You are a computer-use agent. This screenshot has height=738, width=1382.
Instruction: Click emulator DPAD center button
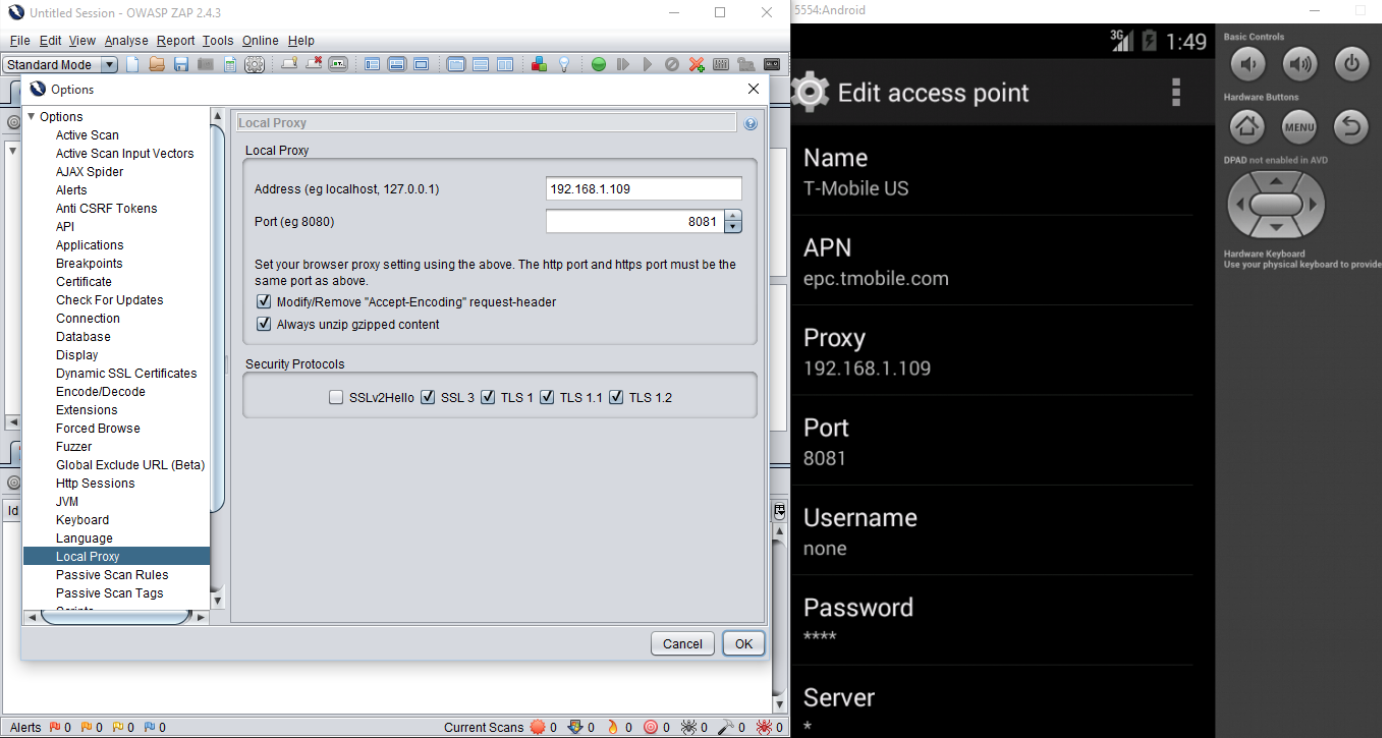(1275, 204)
